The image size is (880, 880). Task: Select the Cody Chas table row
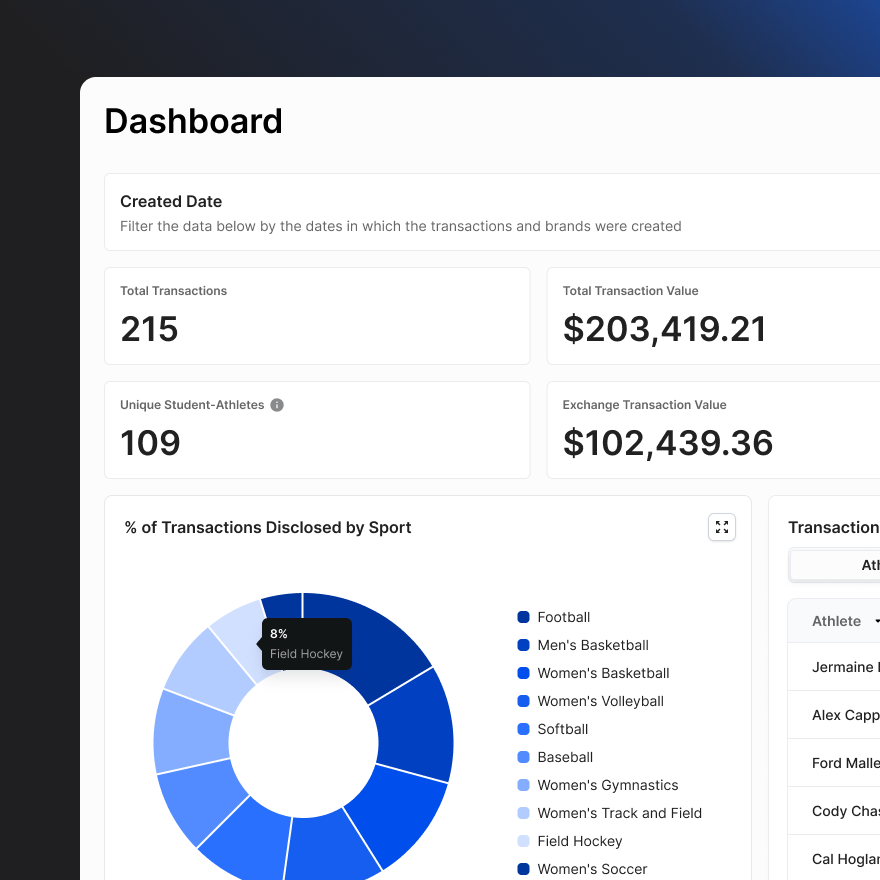(x=845, y=811)
